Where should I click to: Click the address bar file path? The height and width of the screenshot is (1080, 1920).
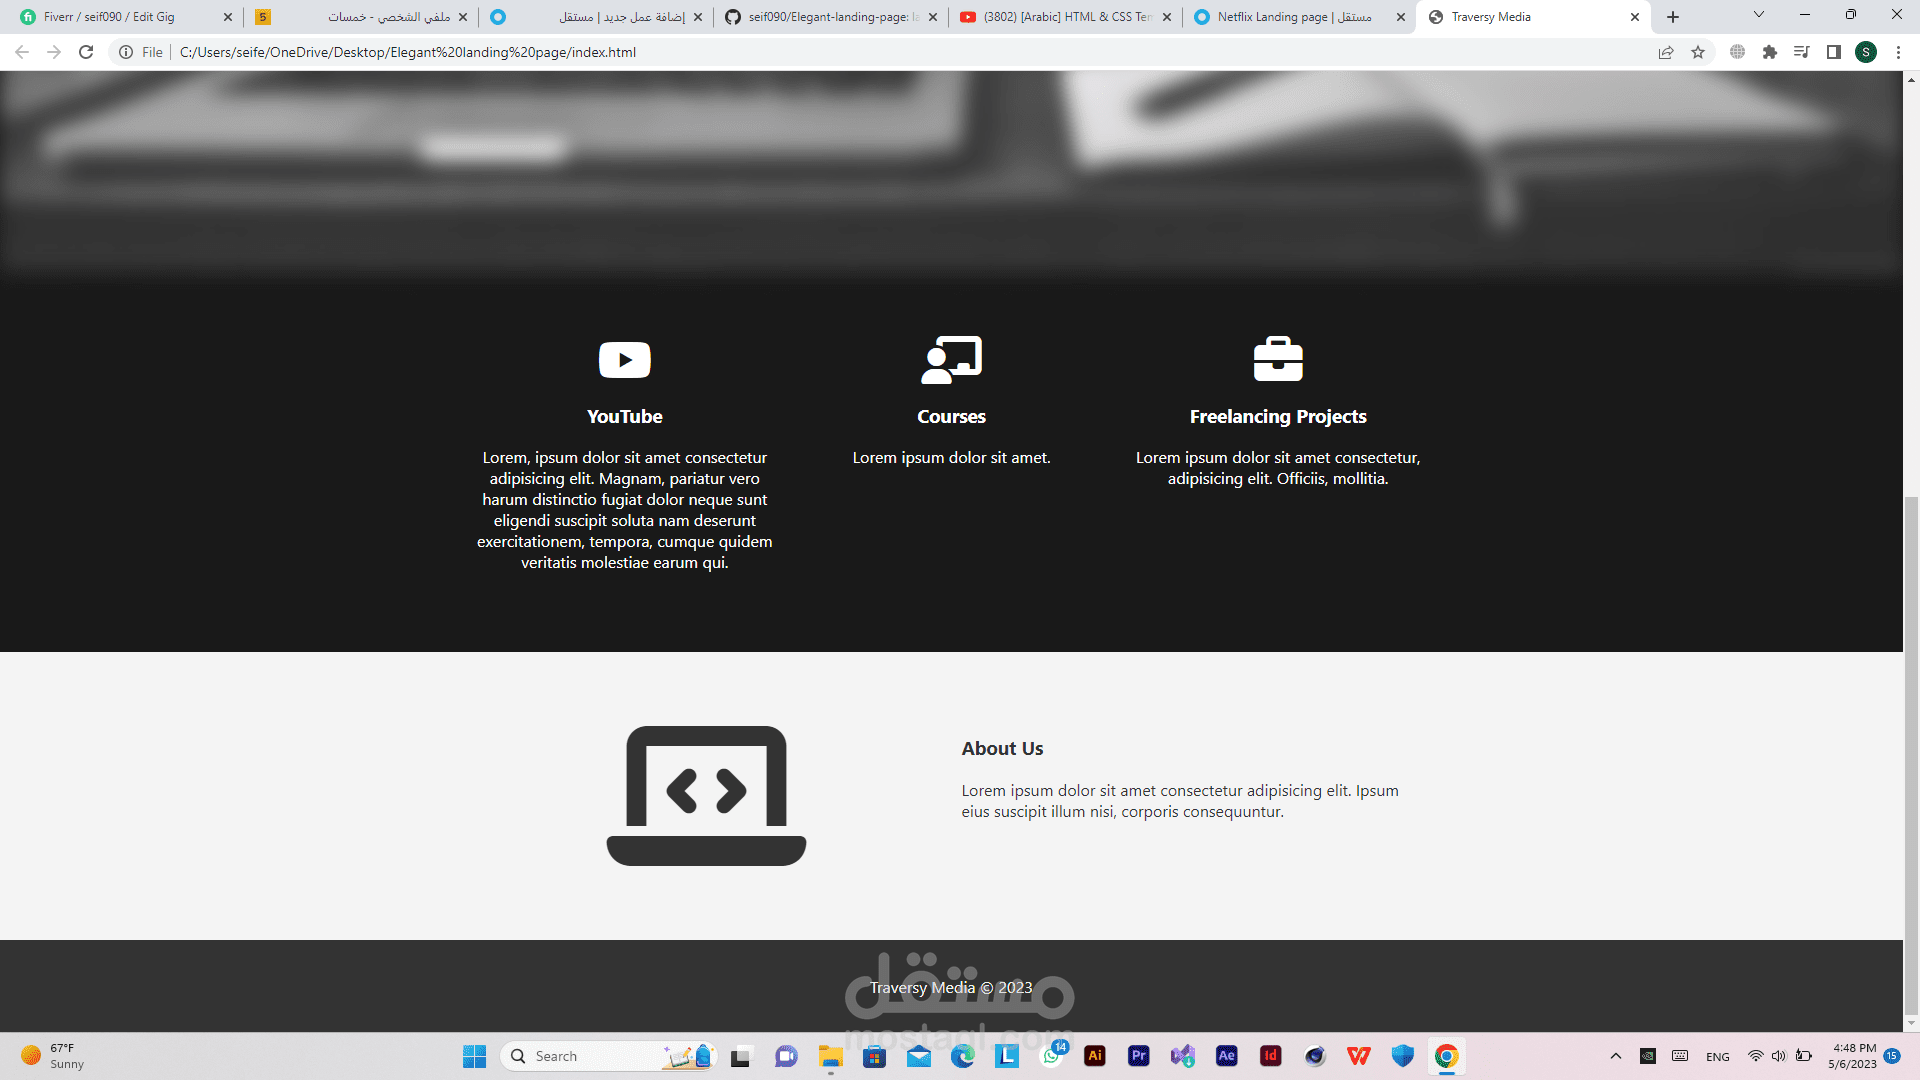(407, 52)
